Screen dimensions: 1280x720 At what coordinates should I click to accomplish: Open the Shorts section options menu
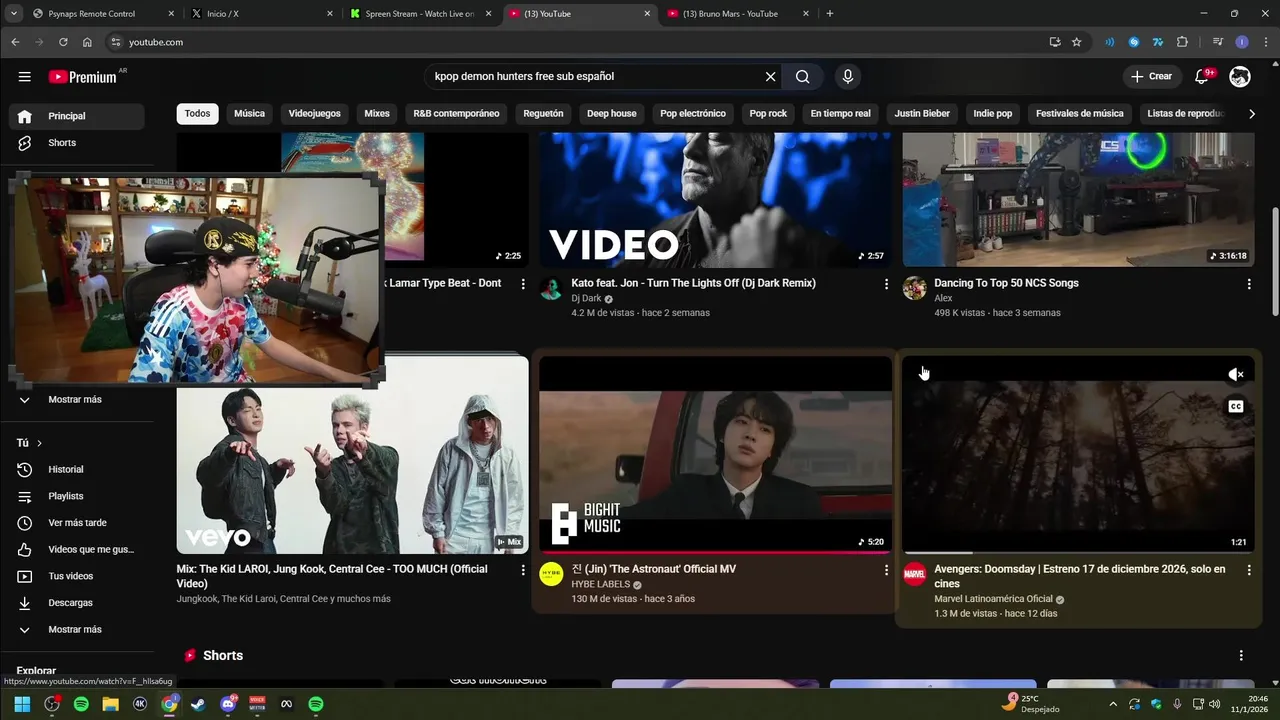[x=1241, y=656]
